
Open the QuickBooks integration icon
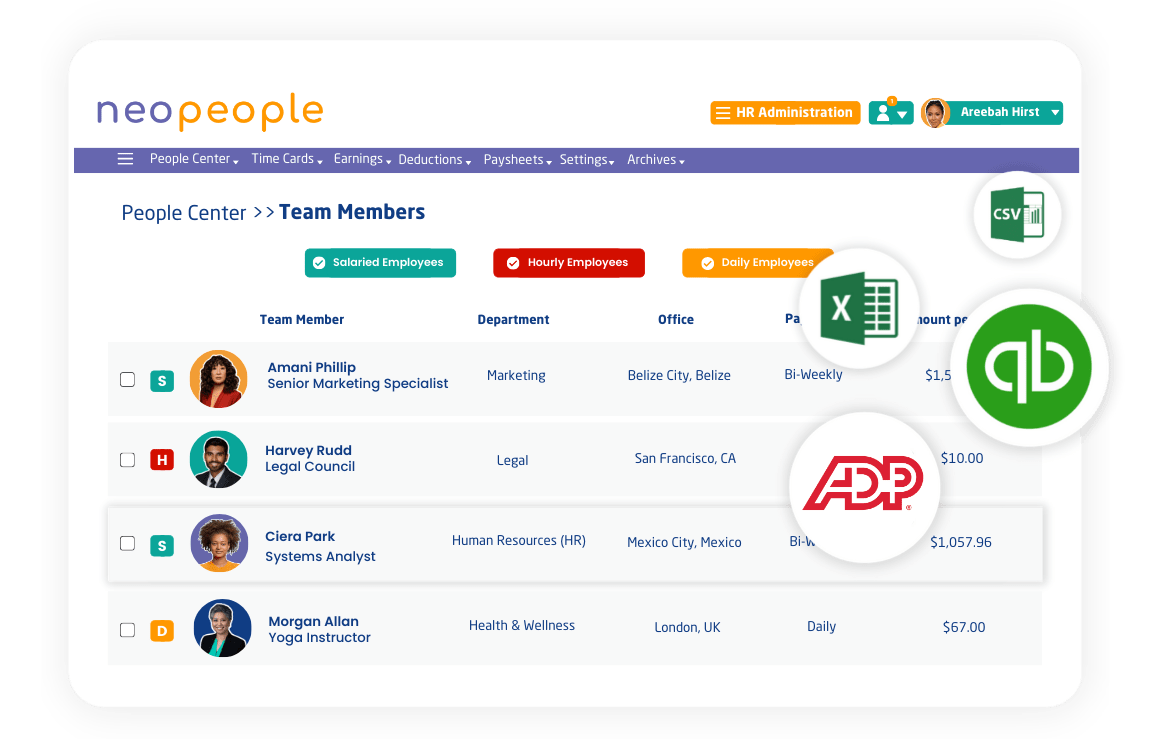[1029, 366]
